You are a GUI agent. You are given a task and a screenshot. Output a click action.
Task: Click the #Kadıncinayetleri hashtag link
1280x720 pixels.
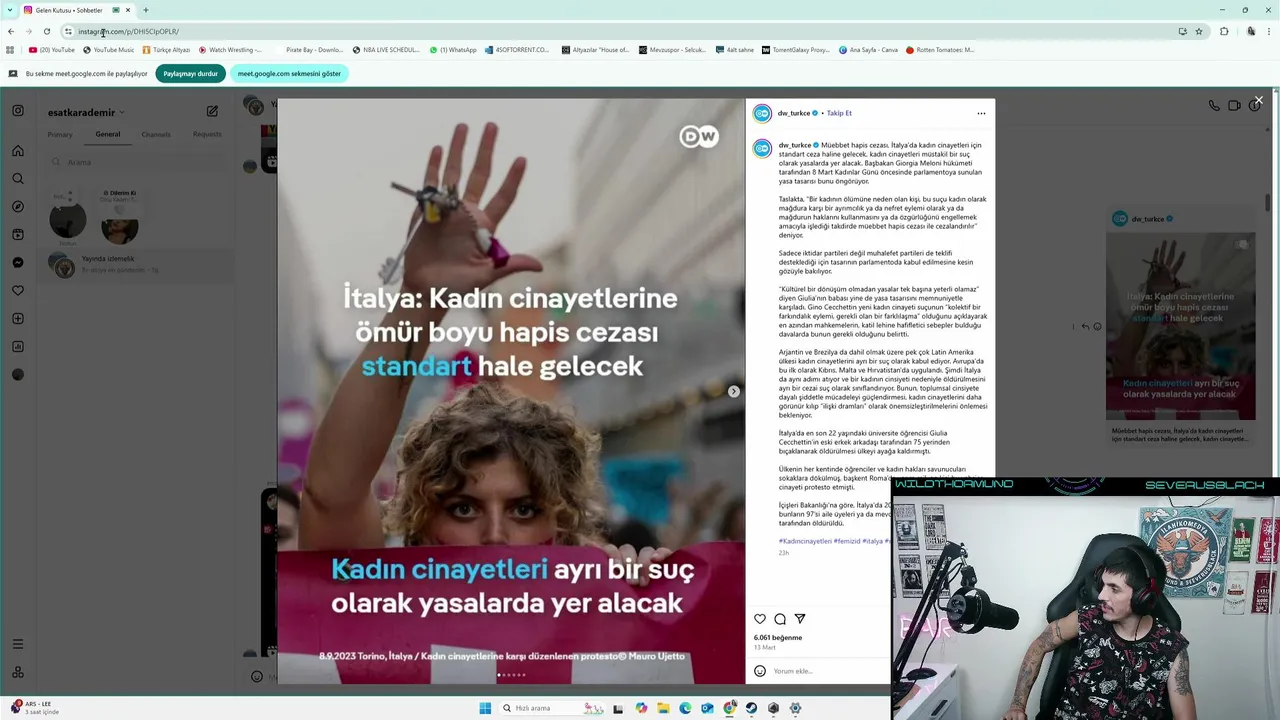click(805, 541)
